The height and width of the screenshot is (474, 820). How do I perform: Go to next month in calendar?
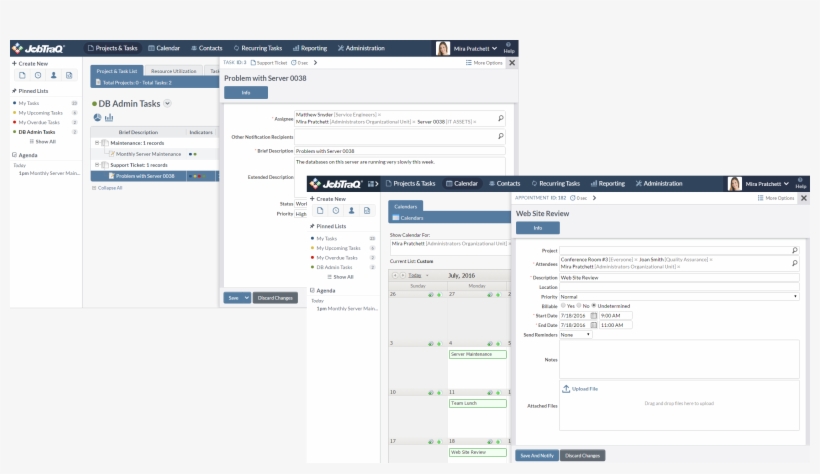(x=403, y=275)
